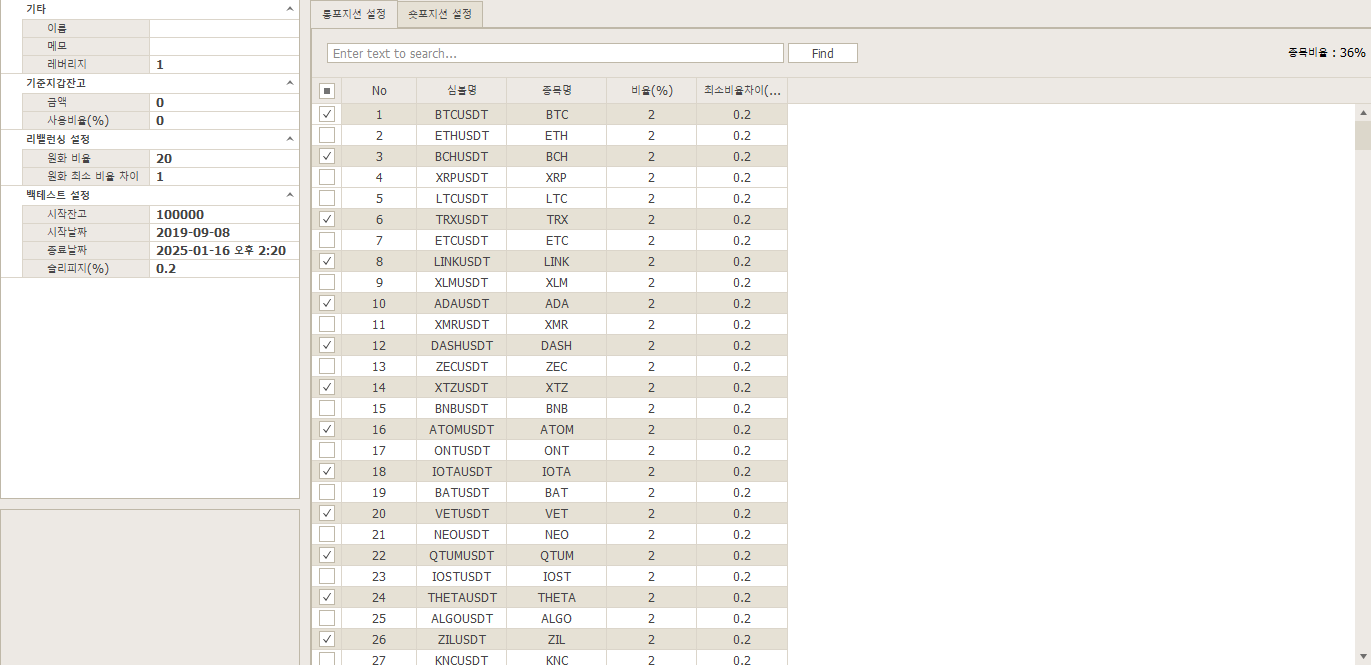Check the XRPUSDT row checkbox
The width and height of the screenshot is (1371, 665).
(327, 177)
